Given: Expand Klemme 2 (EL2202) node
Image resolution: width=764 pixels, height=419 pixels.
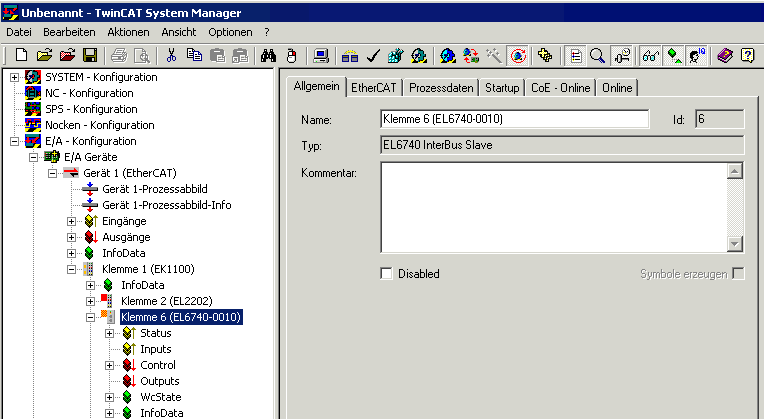Looking at the screenshot, I should (x=90, y=302).
